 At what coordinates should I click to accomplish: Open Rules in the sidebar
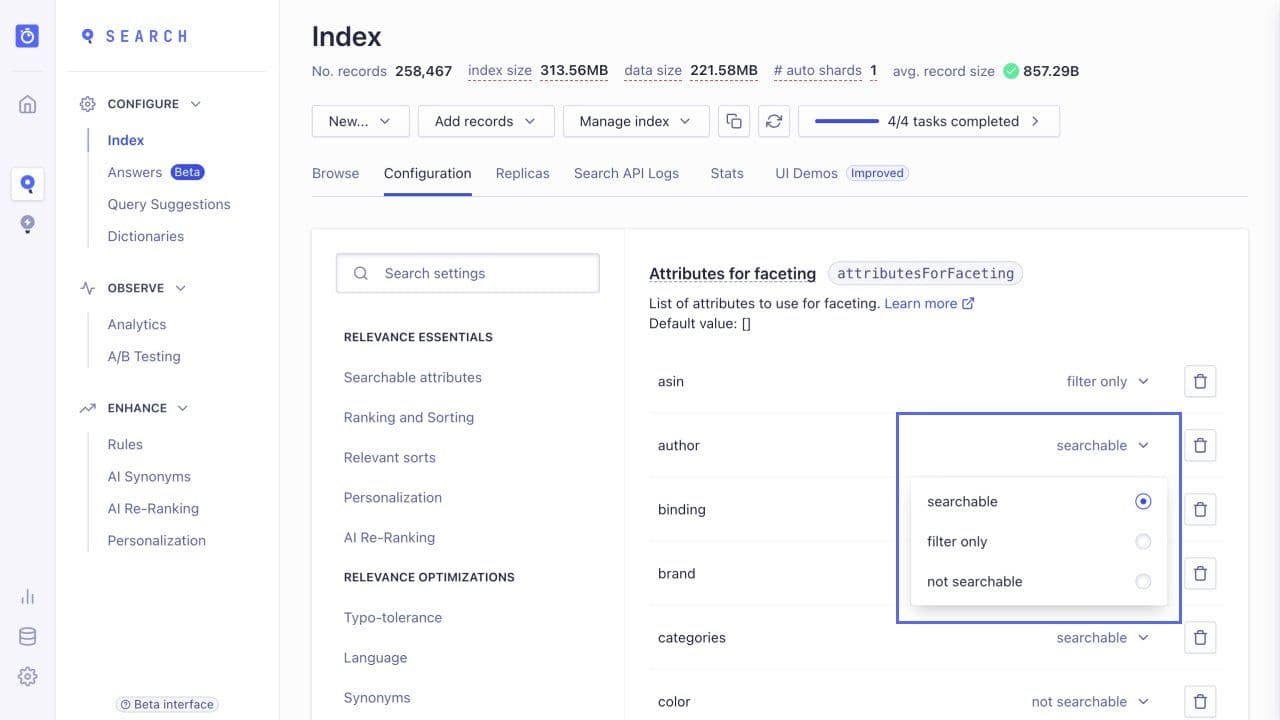pyautogui.click(x=125, y=444)
